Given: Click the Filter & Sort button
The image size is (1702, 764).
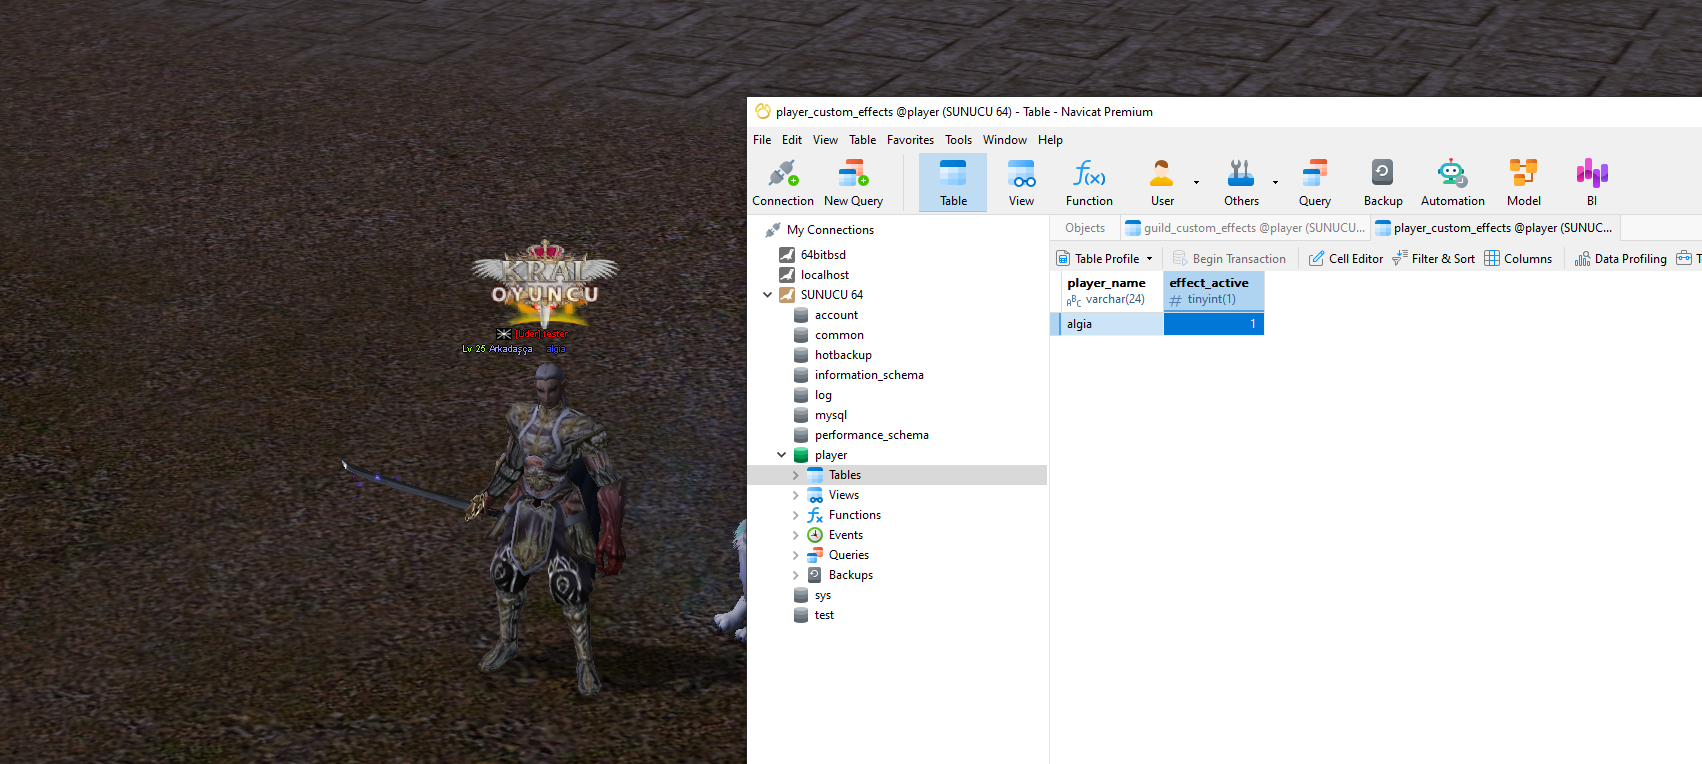Looking at the screenshot, I should [1433, 259].
